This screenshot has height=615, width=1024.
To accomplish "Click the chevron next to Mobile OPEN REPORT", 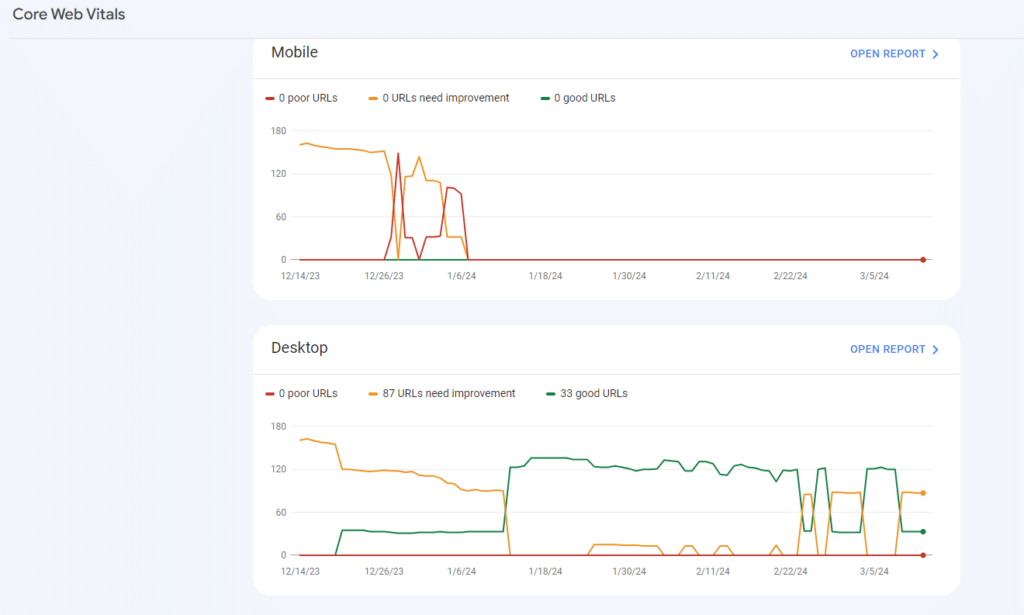I will [x=936, y=54].
